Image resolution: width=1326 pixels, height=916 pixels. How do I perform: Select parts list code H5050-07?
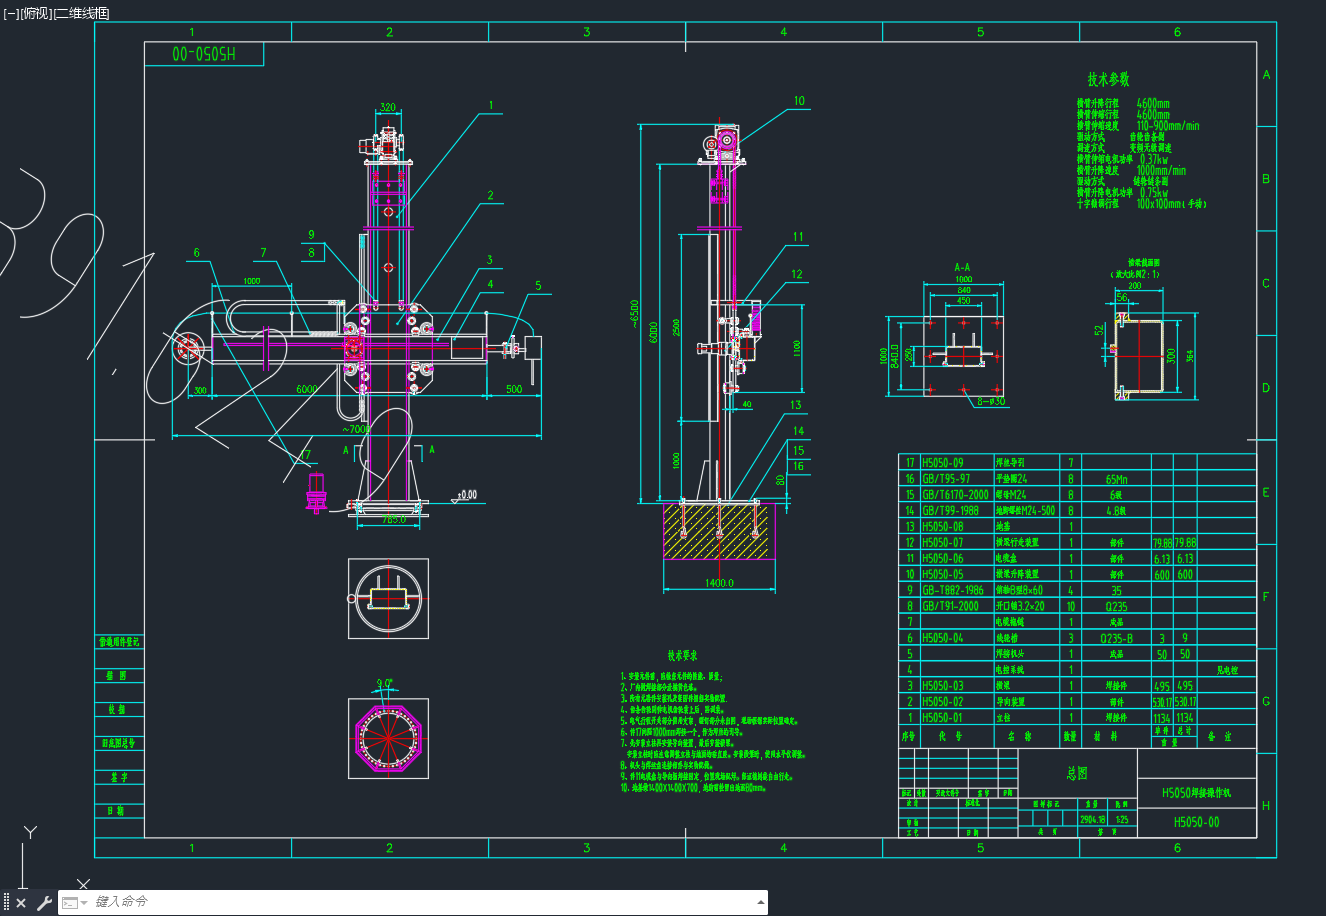tap(943, 543)
